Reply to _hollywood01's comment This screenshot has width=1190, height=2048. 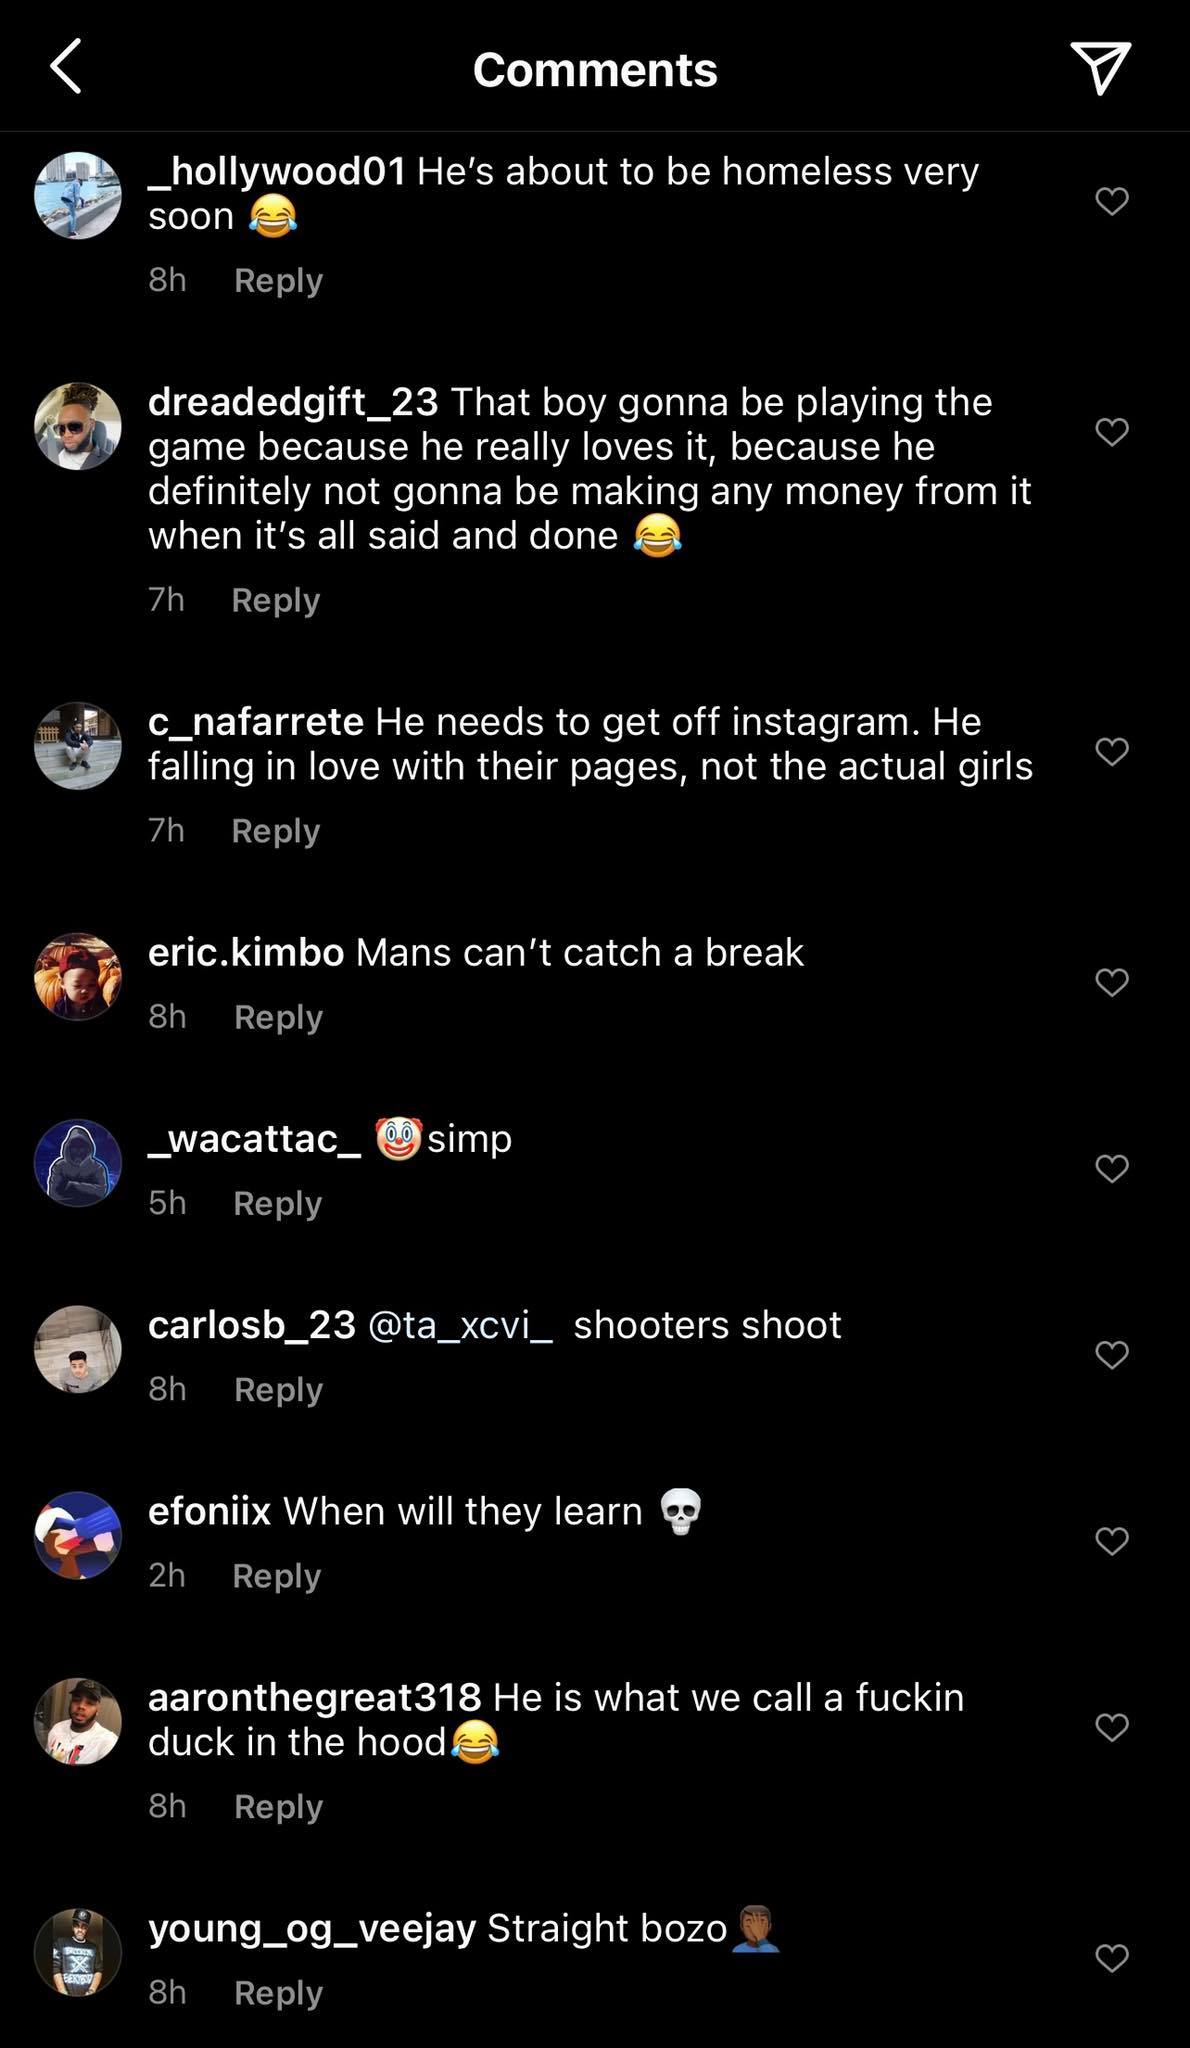278,280
